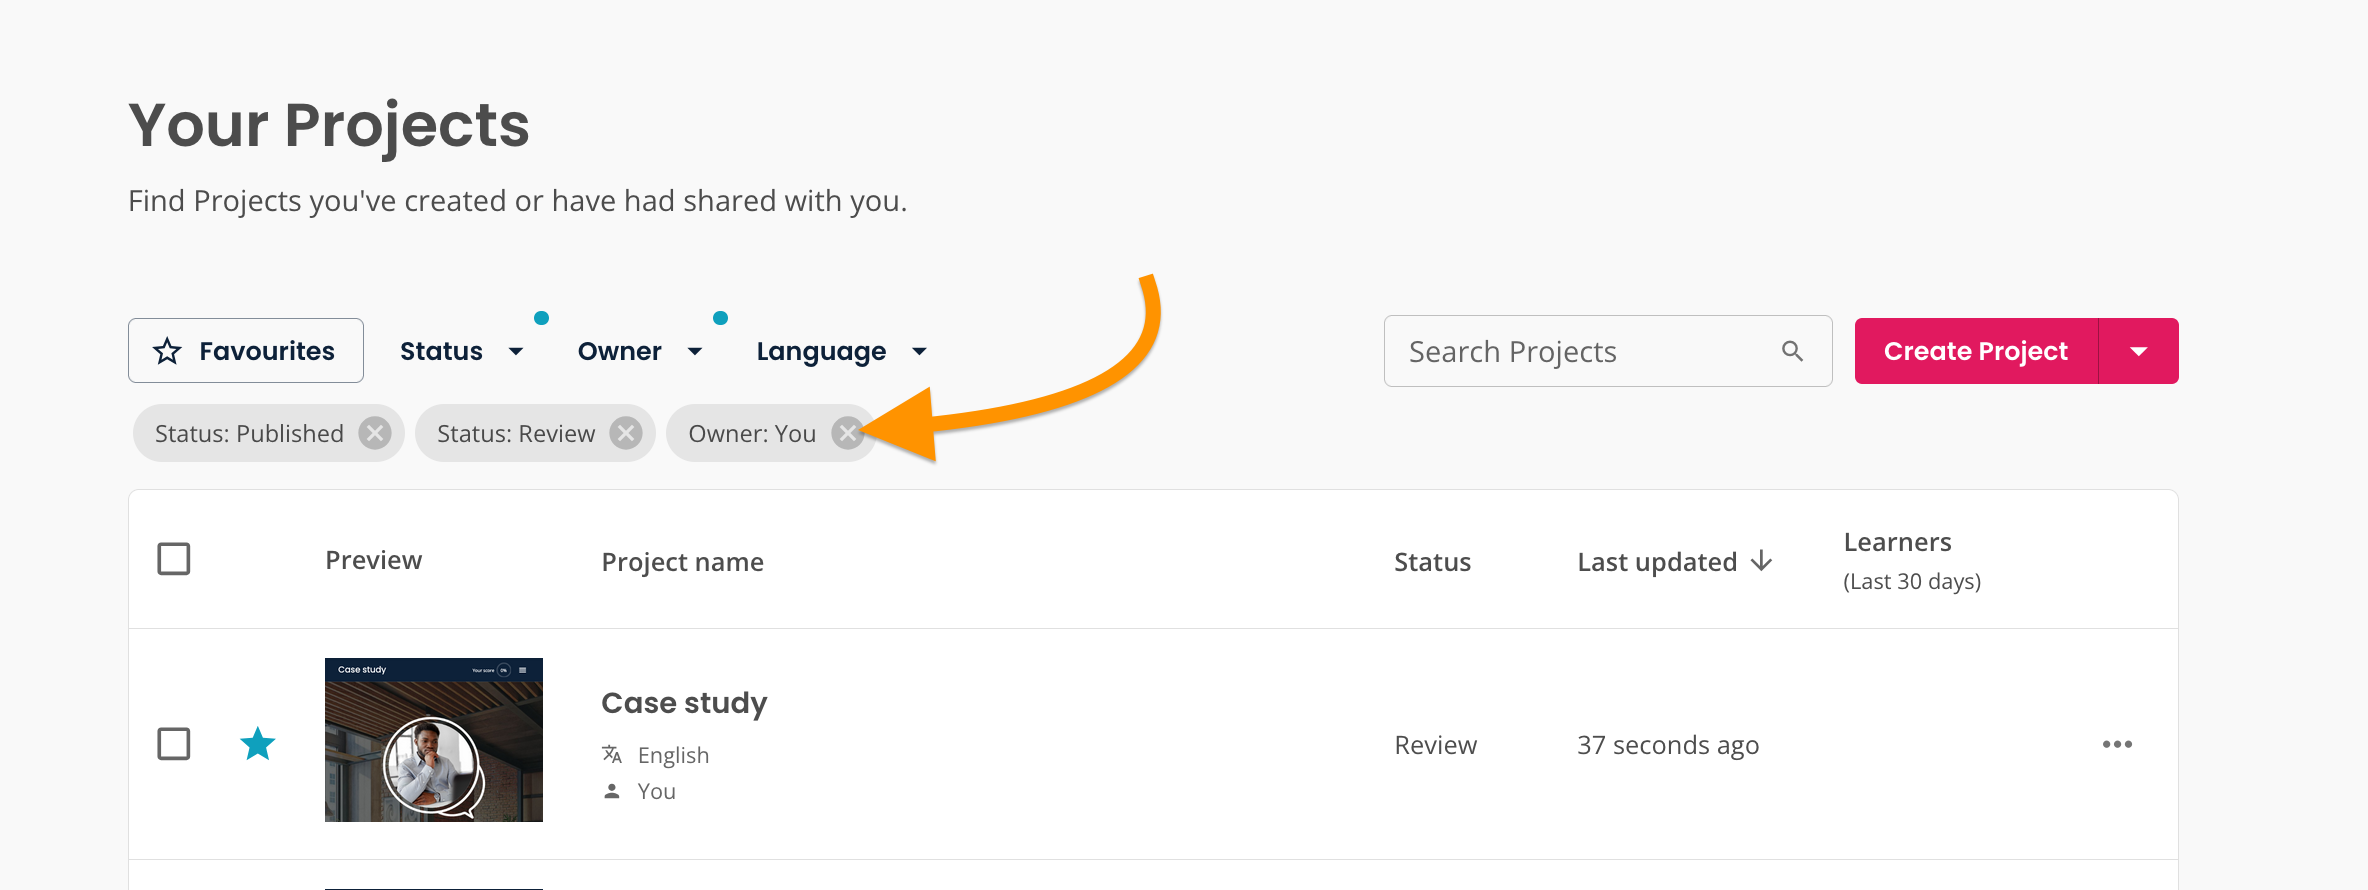Unfavourite the Case study project star
This screenshot has width=2368, height=890.
258,743
